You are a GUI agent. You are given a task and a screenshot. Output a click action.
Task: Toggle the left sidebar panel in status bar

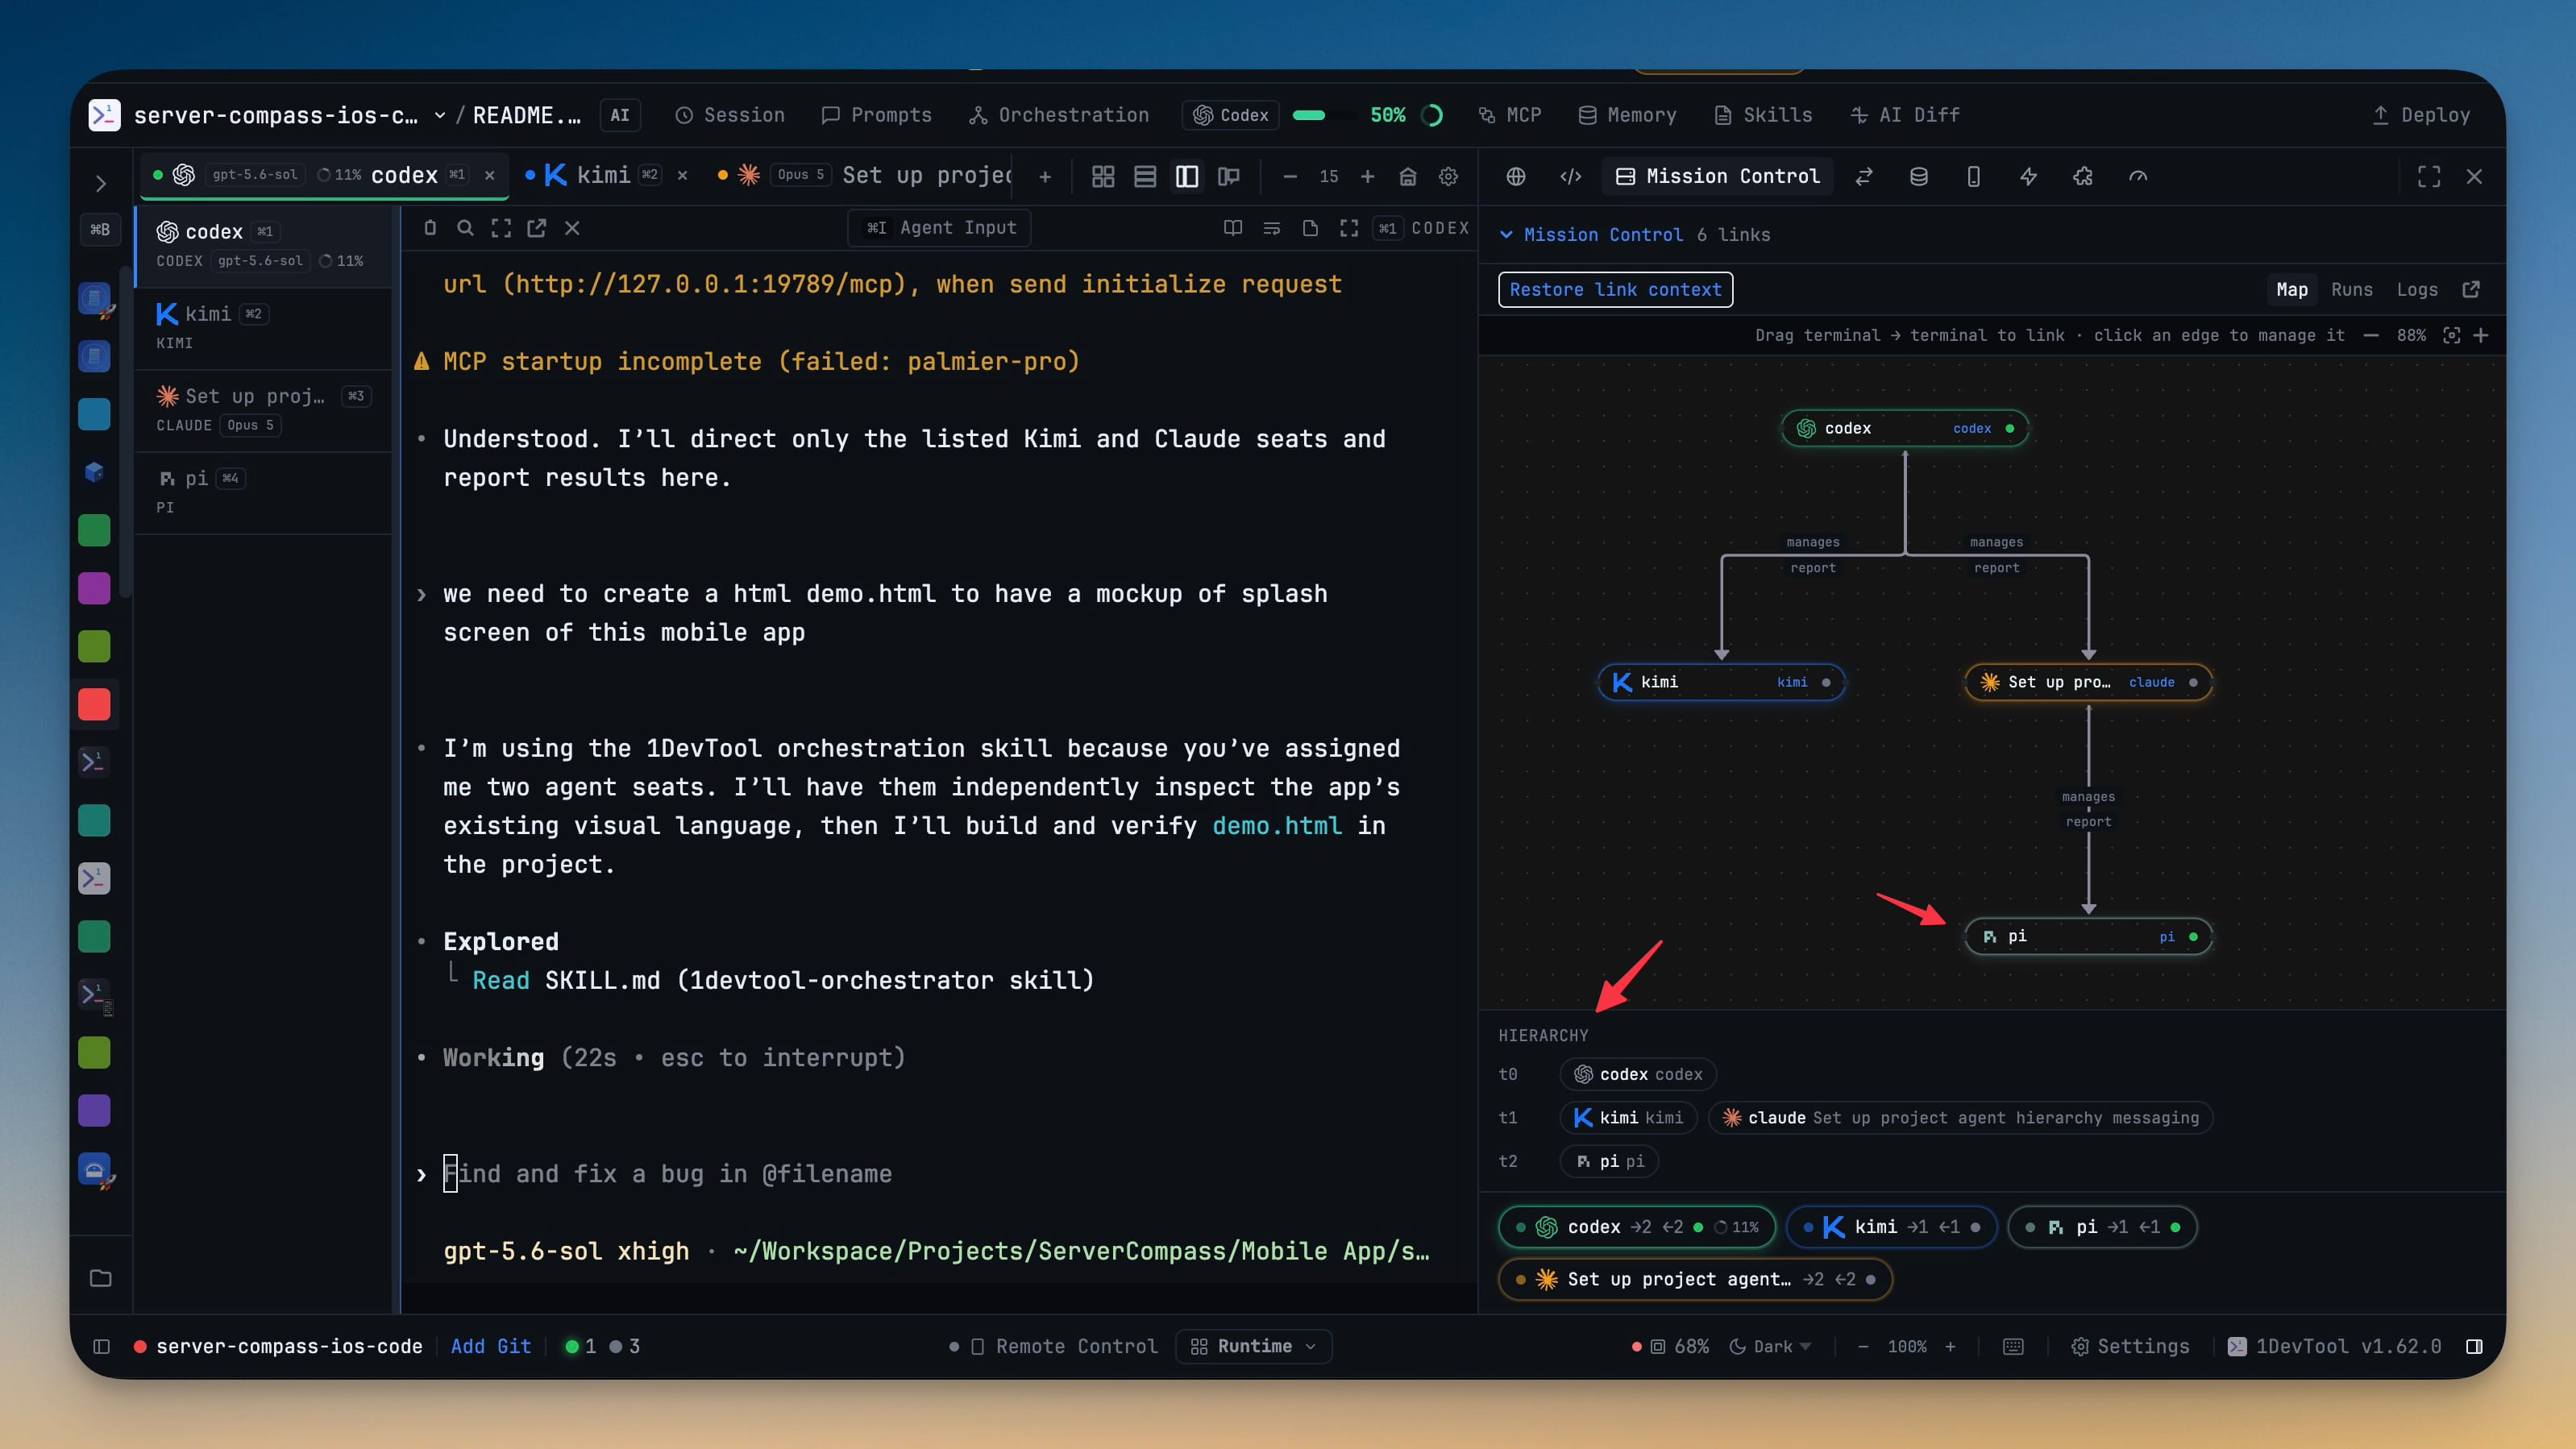[x=101, y=1346]
